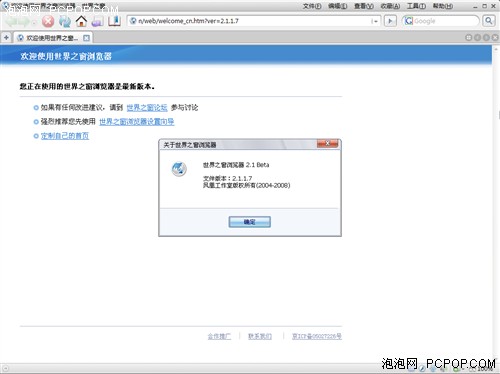Open the small history dropdown beside forward arrow
The height and width of the screenshot is (374, 500).
pos(34,23)
